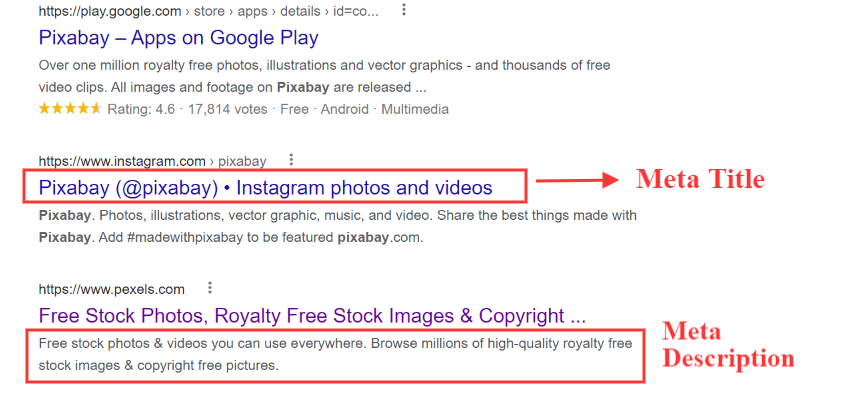This screenshot has height=395, width=844.
Task: Click the gold star rating icons
Action: pyautogui.click(x=70, y=109)
